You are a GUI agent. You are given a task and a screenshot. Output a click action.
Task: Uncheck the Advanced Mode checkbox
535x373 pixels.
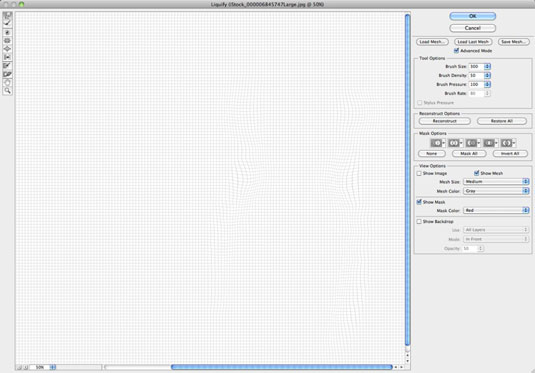456,51
